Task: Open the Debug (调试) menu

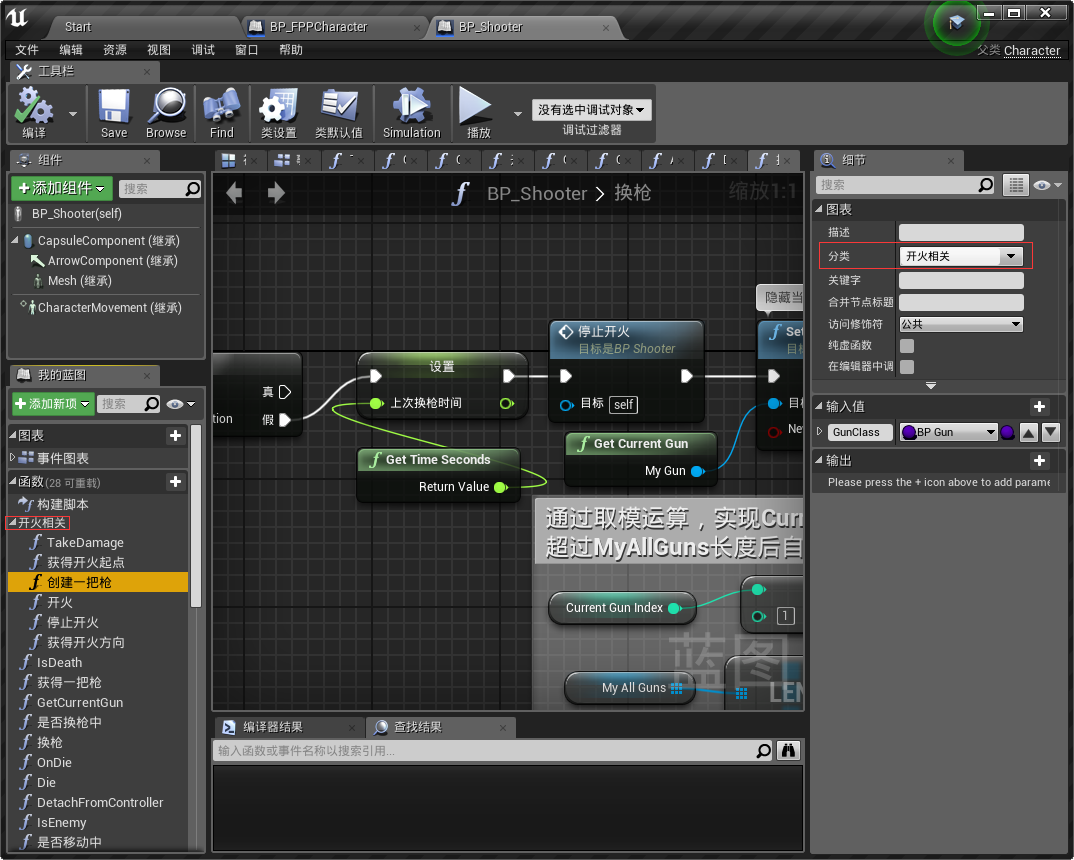Action: click(x=203, y=50)
